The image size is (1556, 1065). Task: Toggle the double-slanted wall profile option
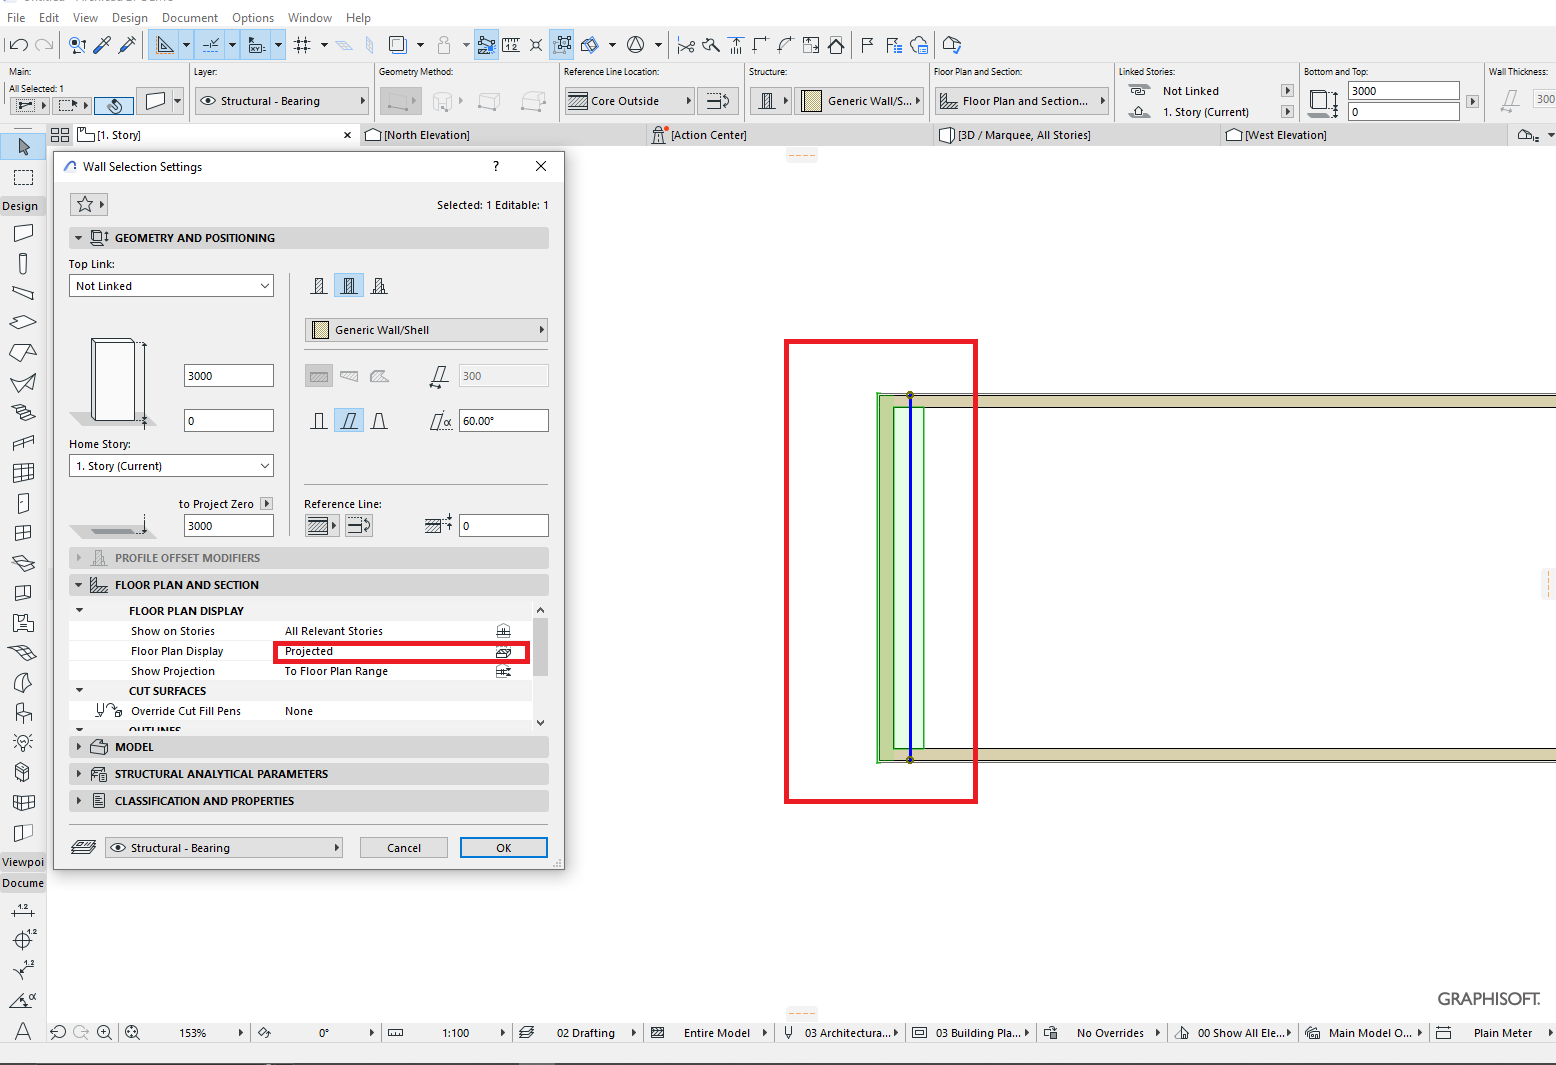coord(379,420)
